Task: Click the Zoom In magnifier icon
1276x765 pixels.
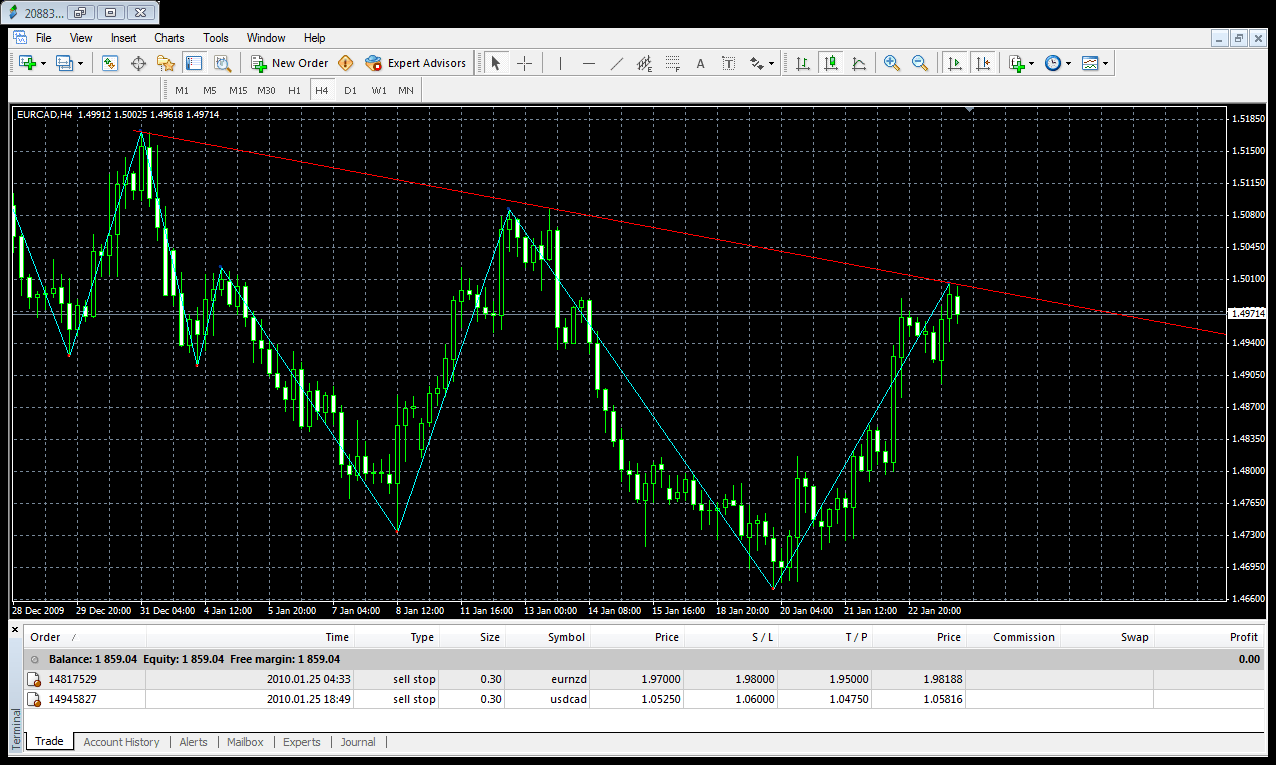Action: [891, 63]
